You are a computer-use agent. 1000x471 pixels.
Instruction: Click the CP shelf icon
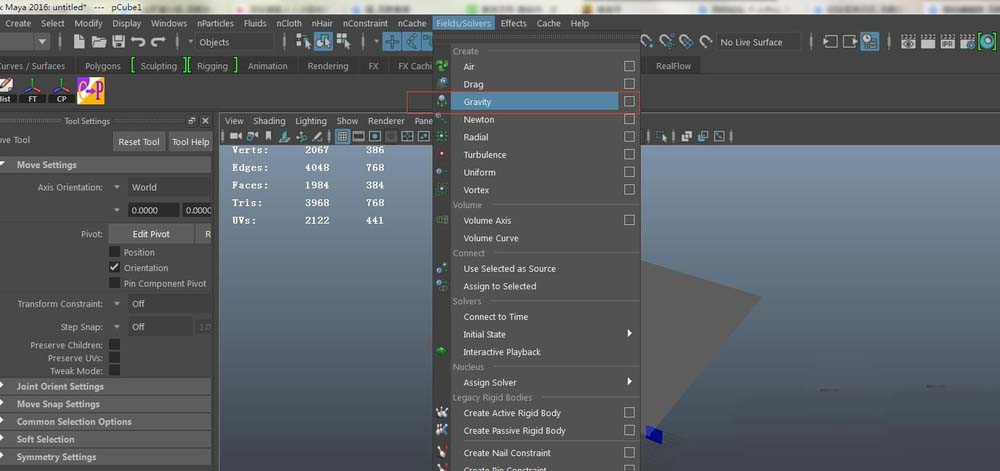(61, 91)
